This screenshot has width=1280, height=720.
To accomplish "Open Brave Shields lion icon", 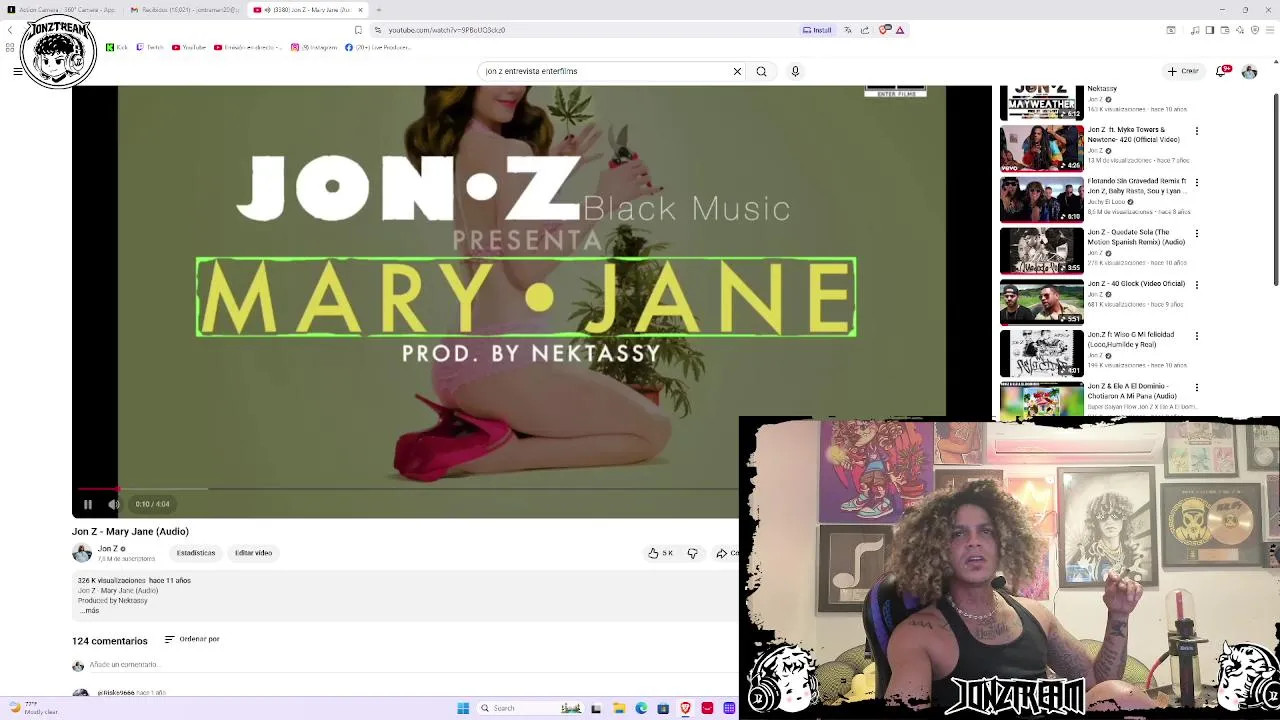I will pos(884,30).
